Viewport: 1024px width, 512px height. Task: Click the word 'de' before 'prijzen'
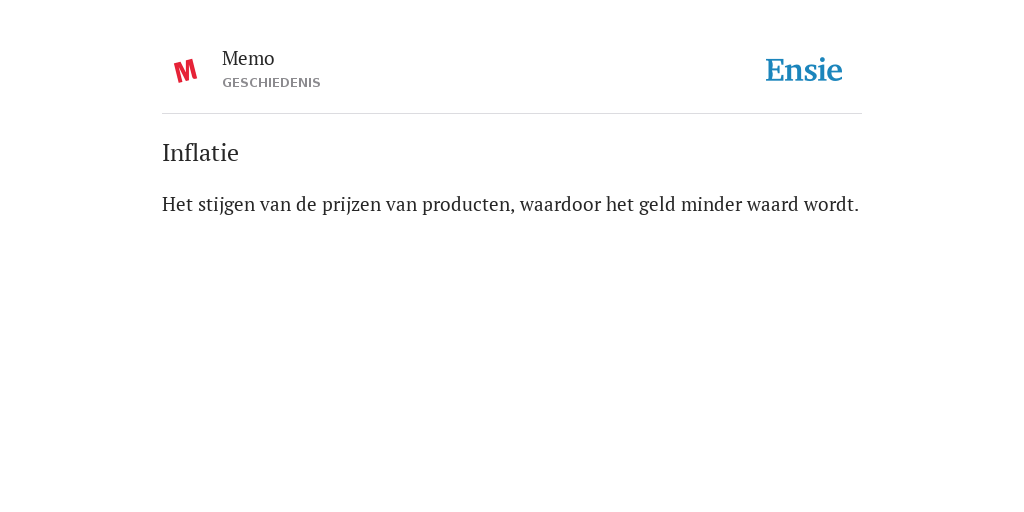[x=306, y=204]
